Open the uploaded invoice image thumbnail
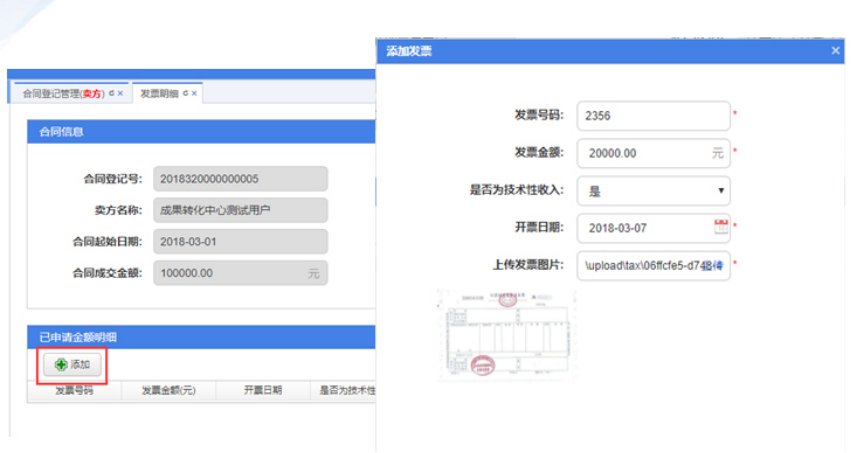 [506, 335]
